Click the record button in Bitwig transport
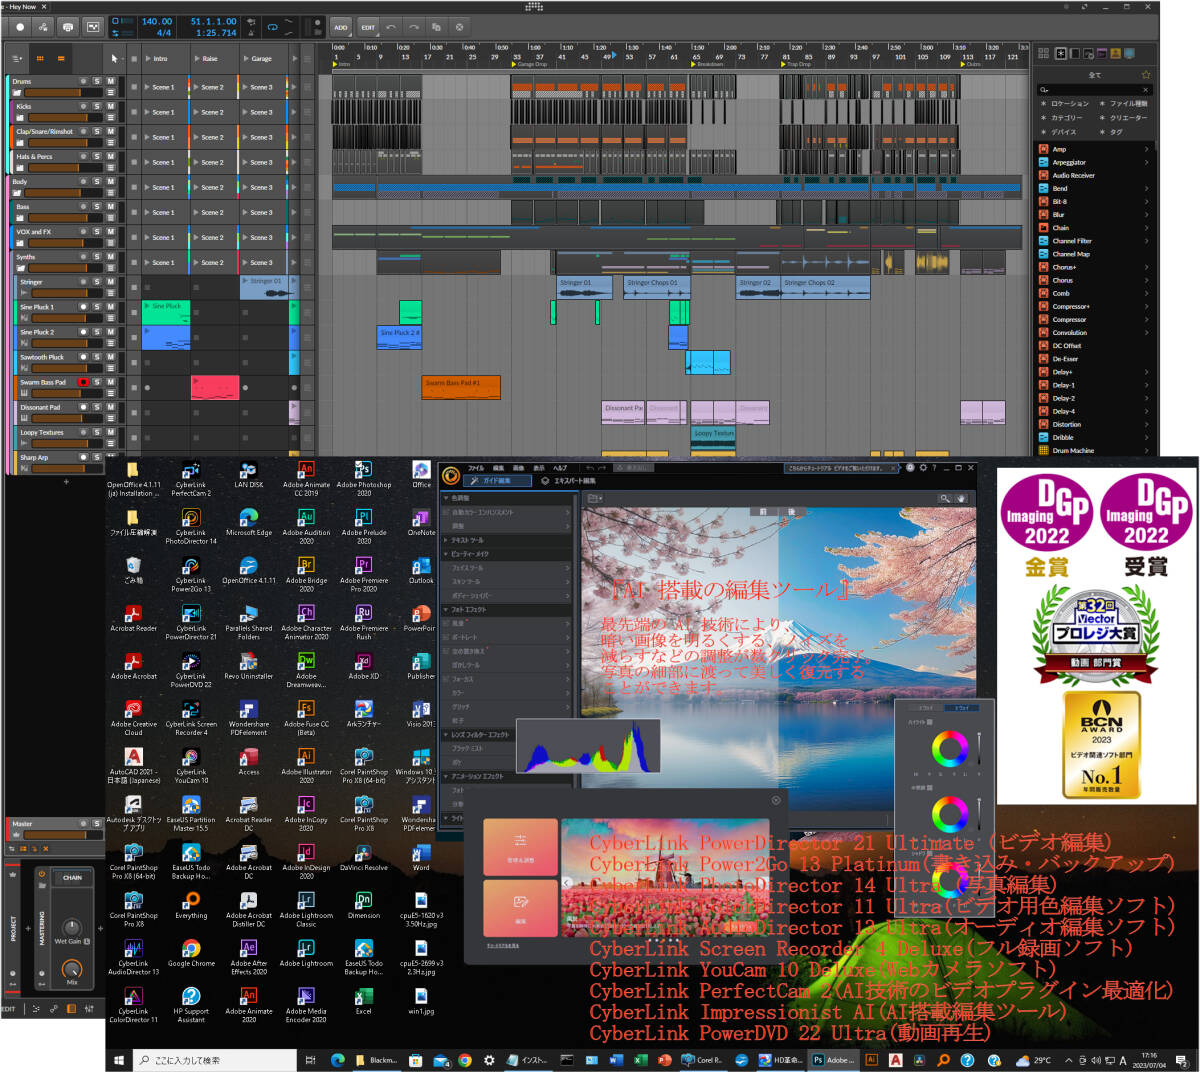The height and width of the screenshot is (1078, 1200). coord(20,27)
